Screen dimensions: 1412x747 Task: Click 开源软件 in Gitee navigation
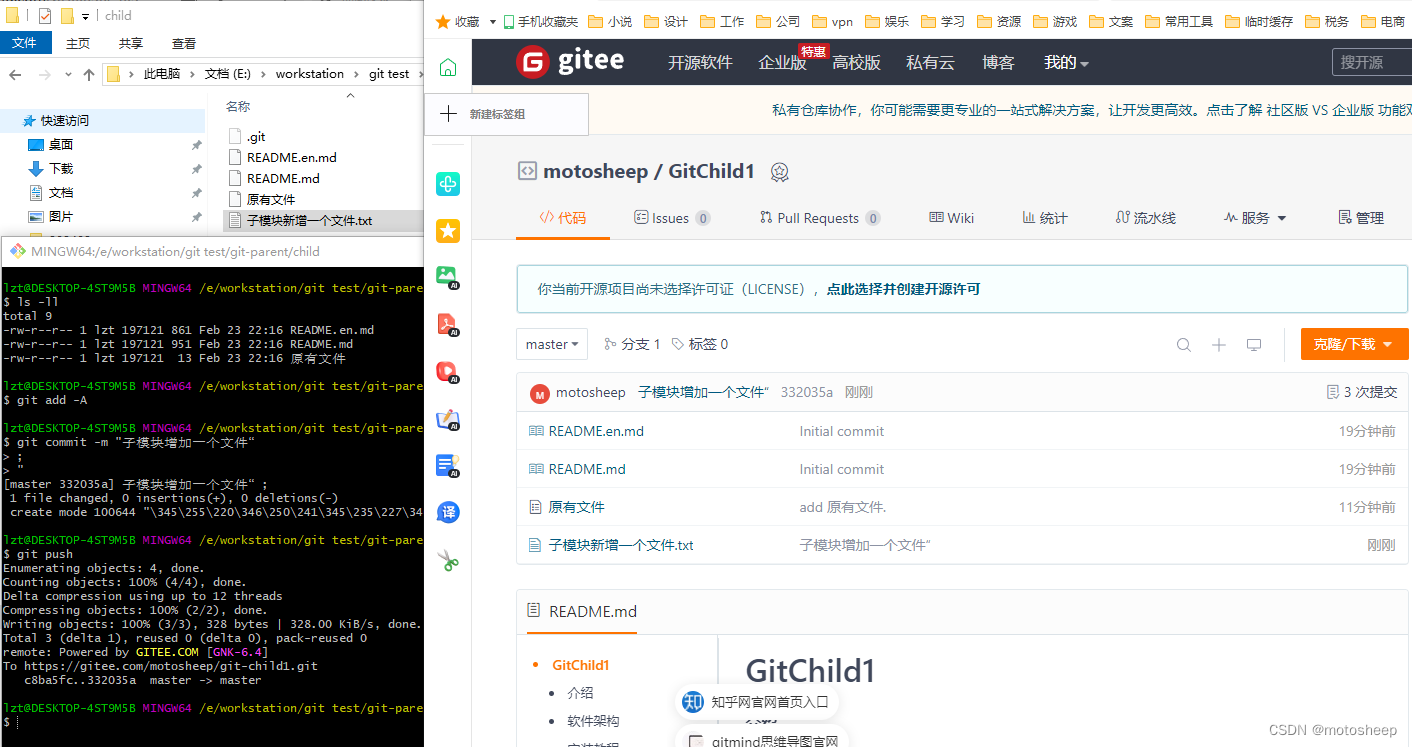[x=700, y=62]
